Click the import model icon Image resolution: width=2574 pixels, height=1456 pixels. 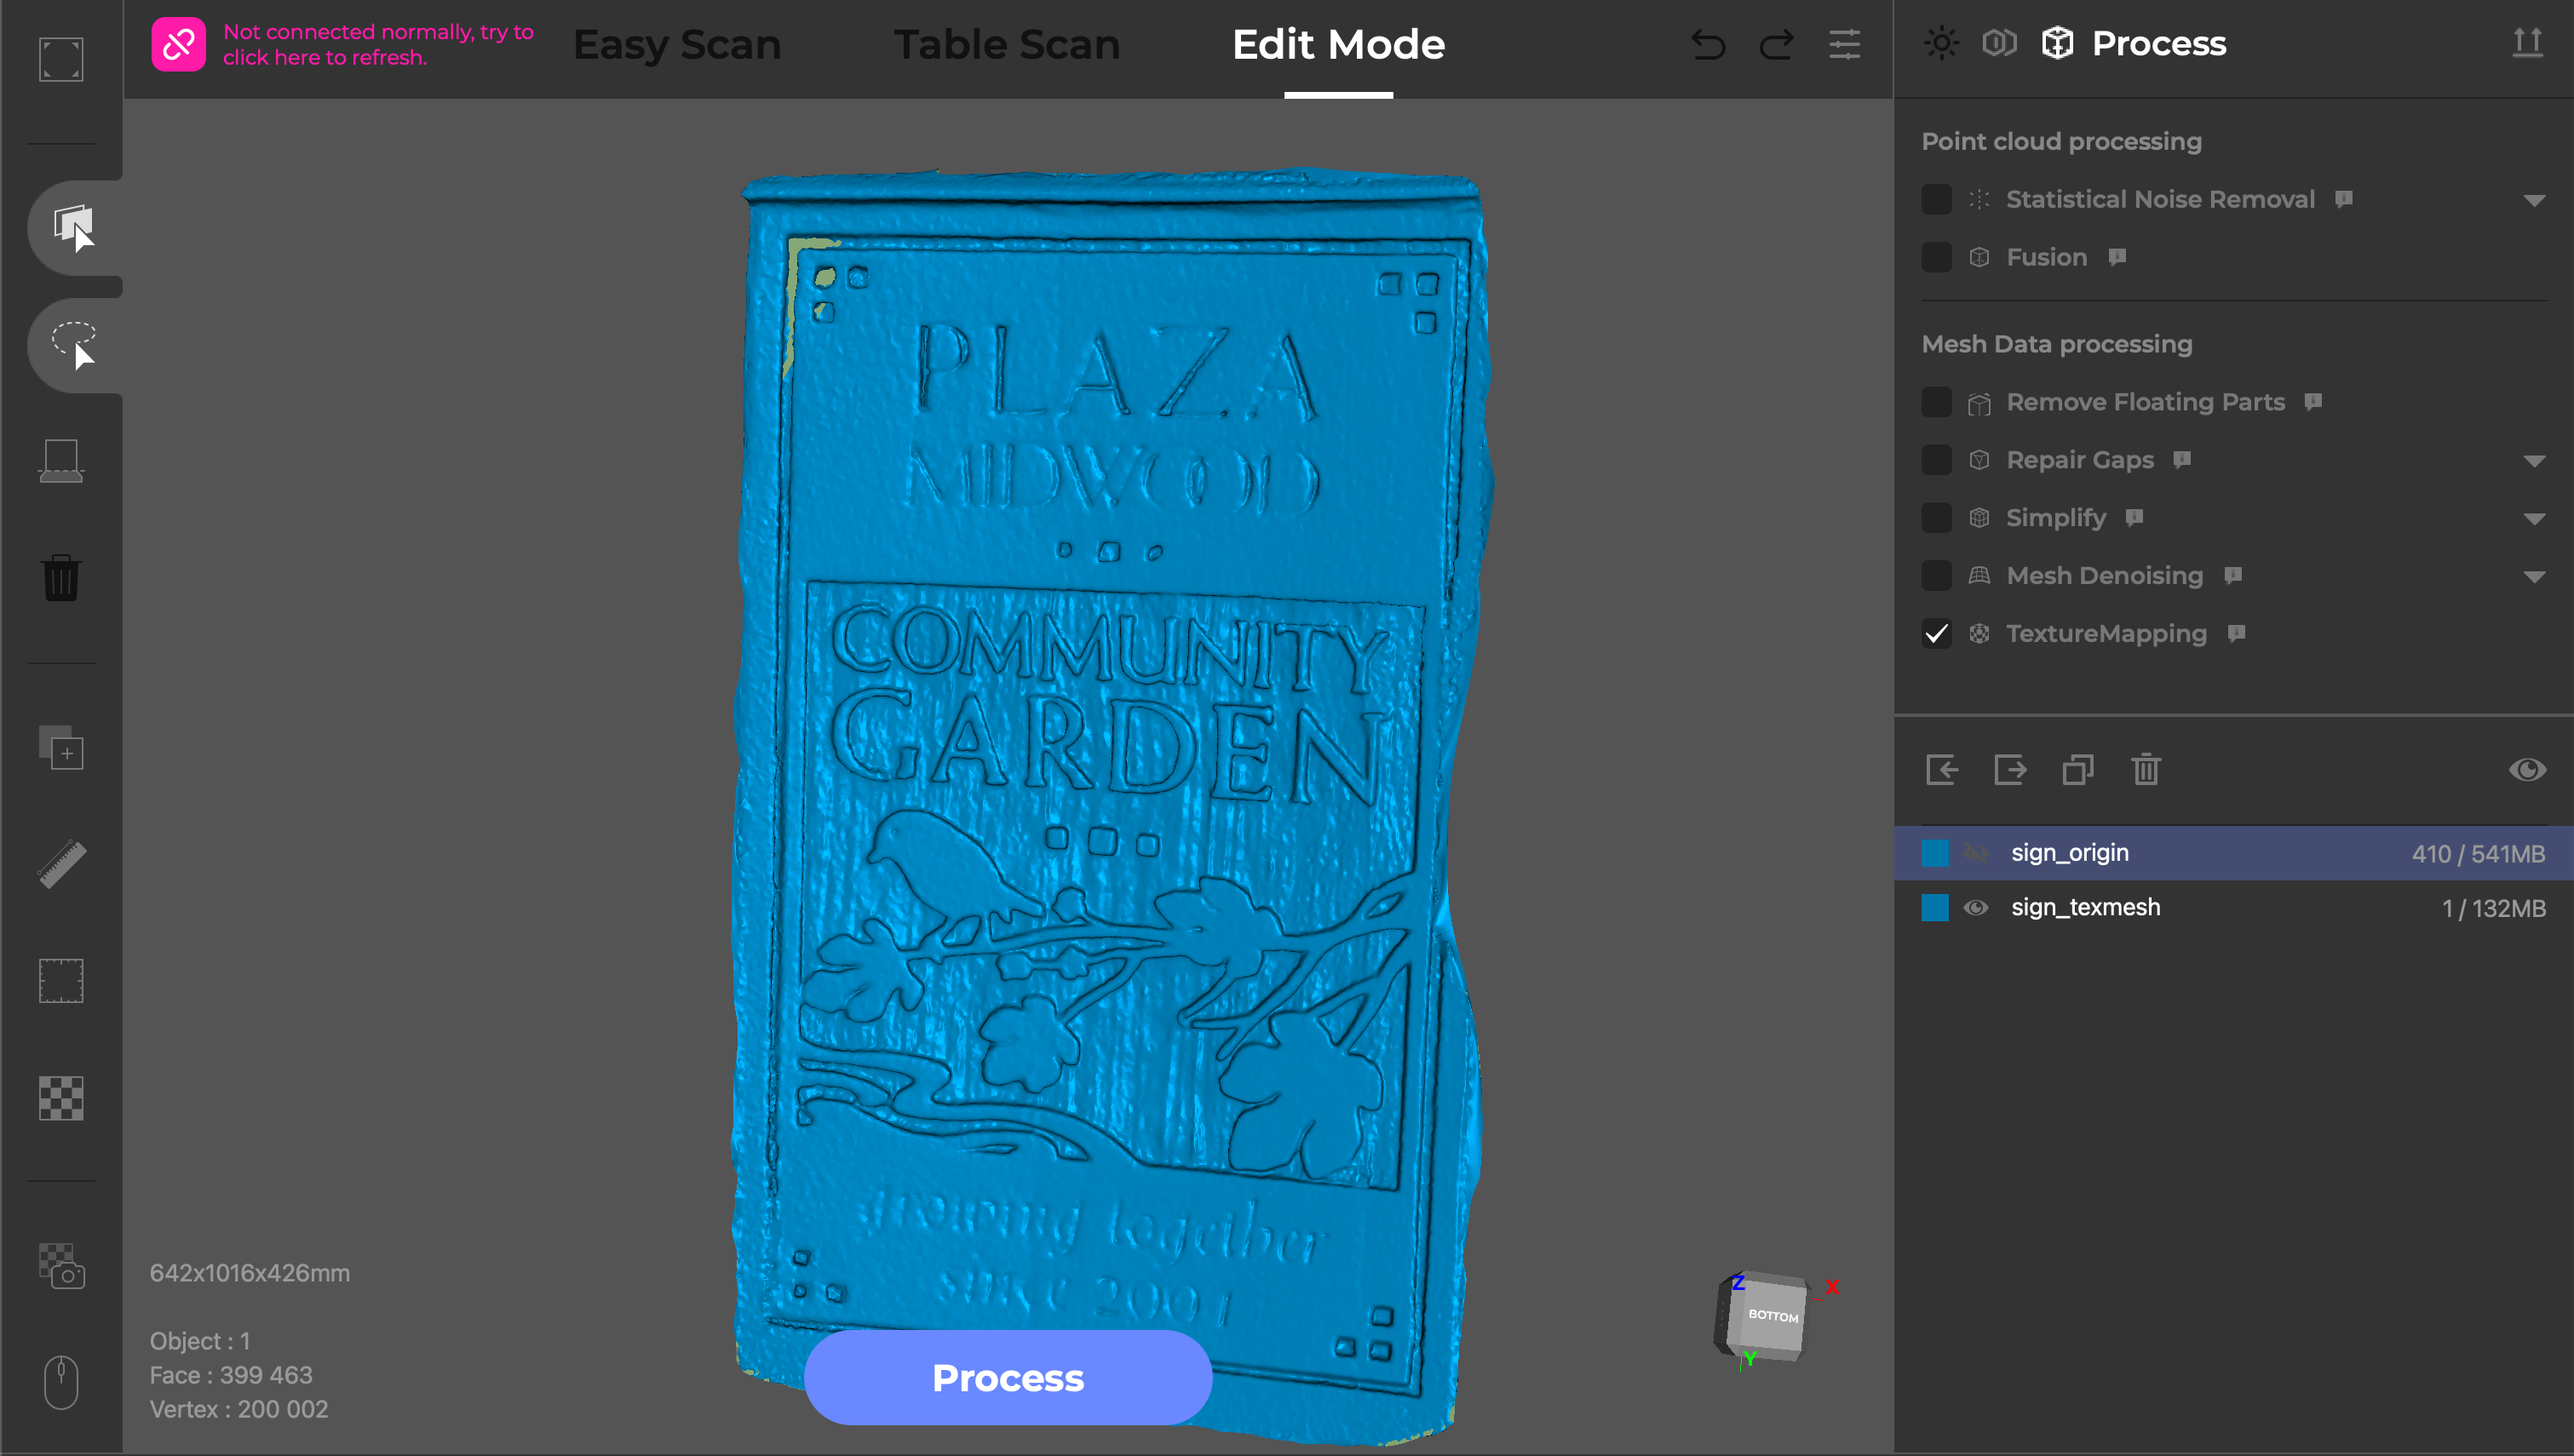(x=1941, y=769)
